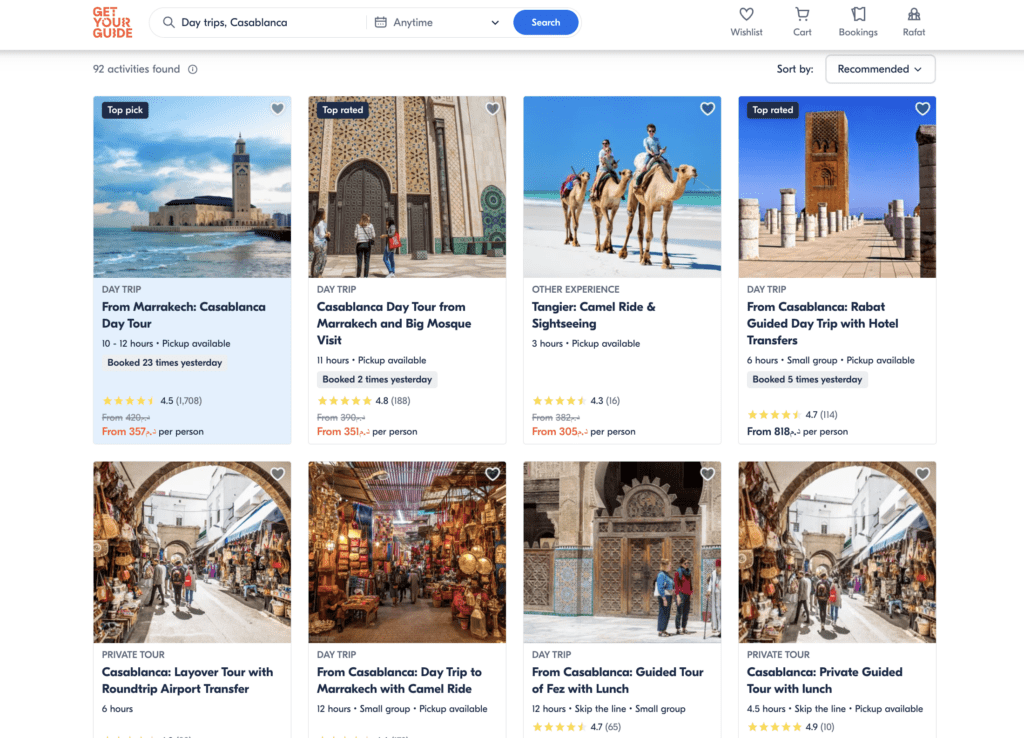
Task: Click the calendar icon next to Anytime
Action: (x=381, y=22)
